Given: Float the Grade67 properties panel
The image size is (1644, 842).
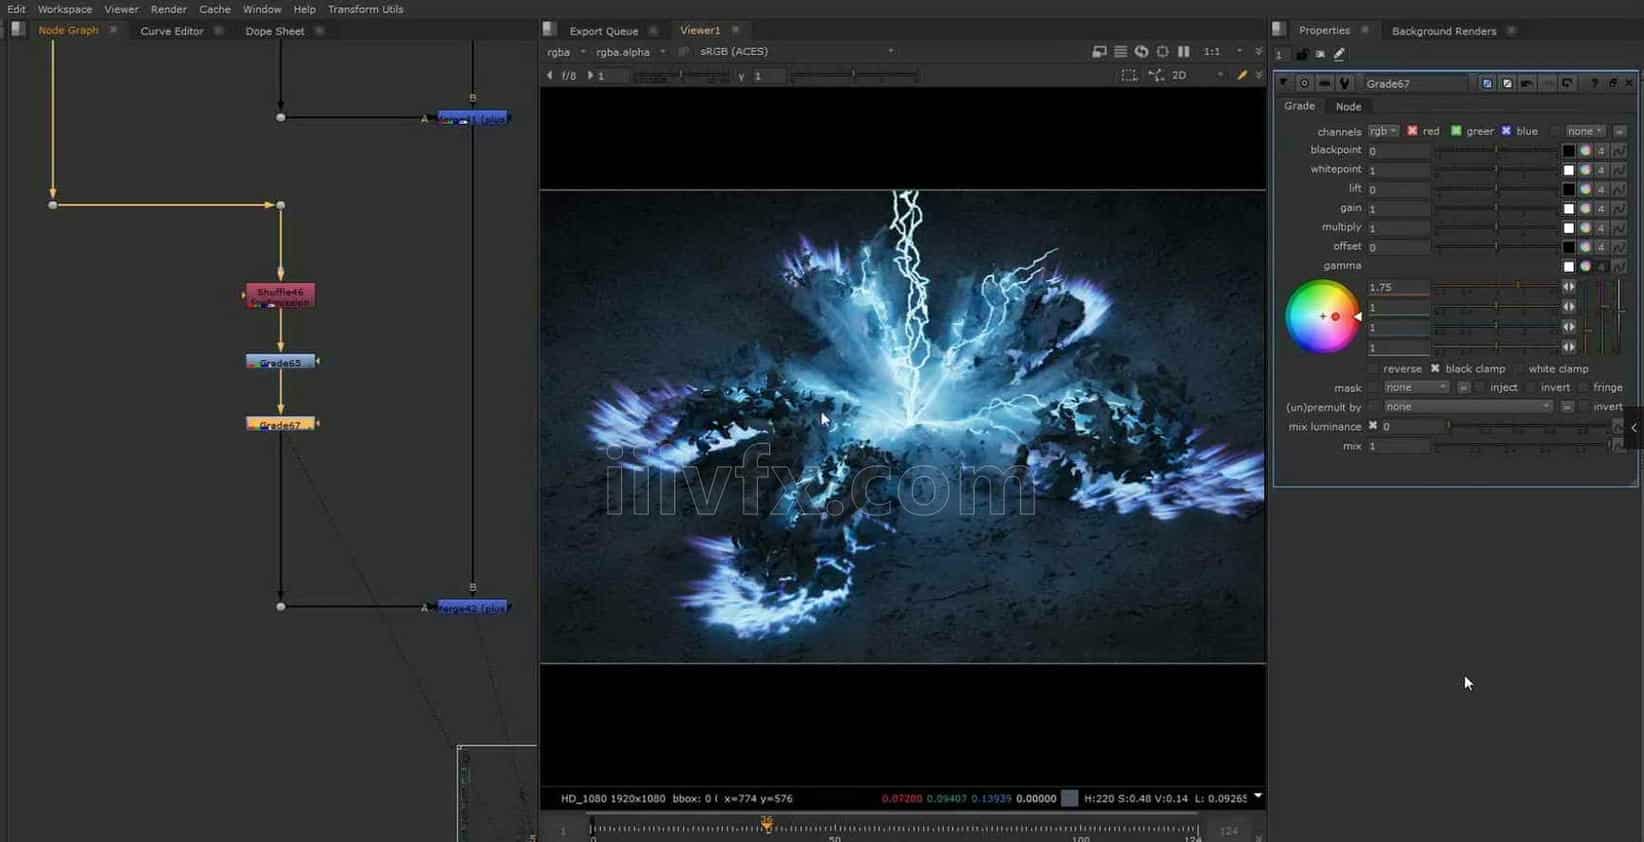Looking at the screenshot, I should coord(1612,83).
